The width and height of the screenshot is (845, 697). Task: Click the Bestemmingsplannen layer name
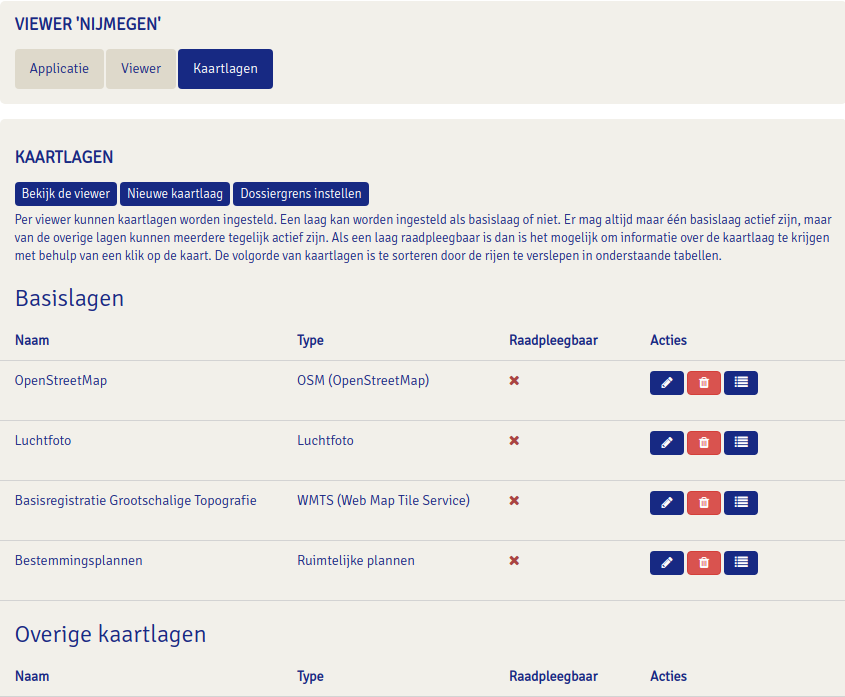(x=78, y=561)
